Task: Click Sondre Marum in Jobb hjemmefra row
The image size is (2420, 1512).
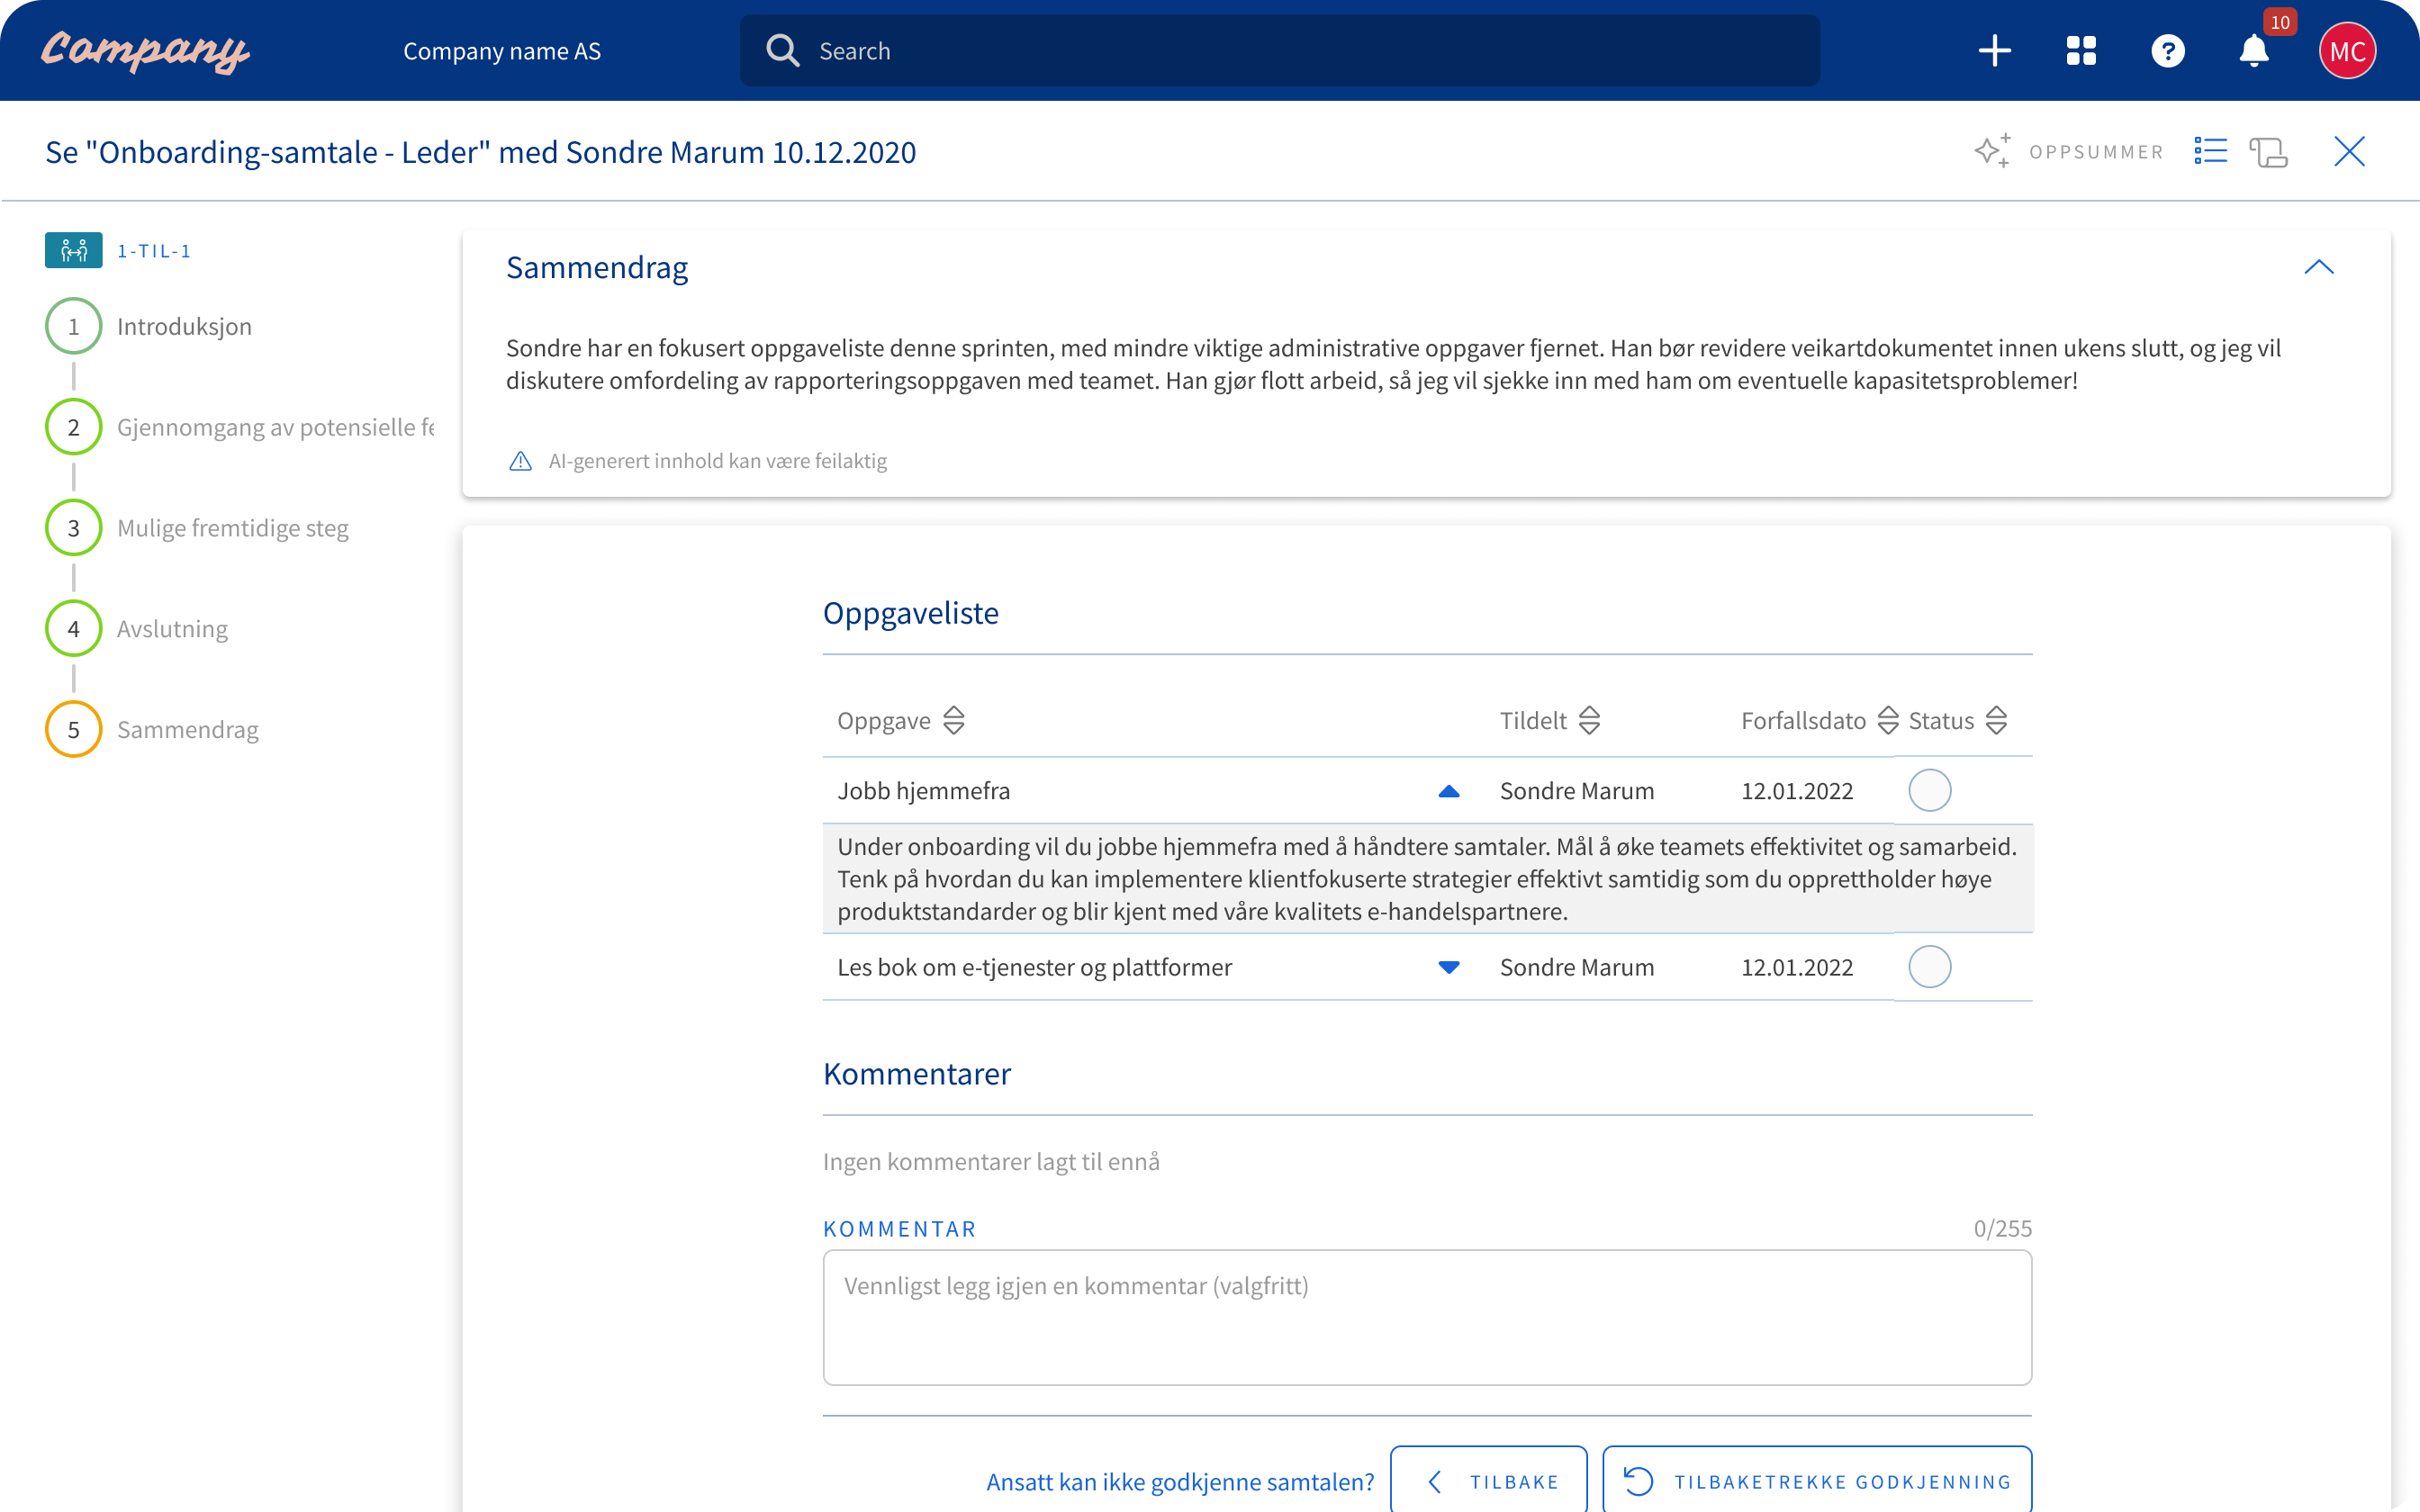Action: (1577, 790)
